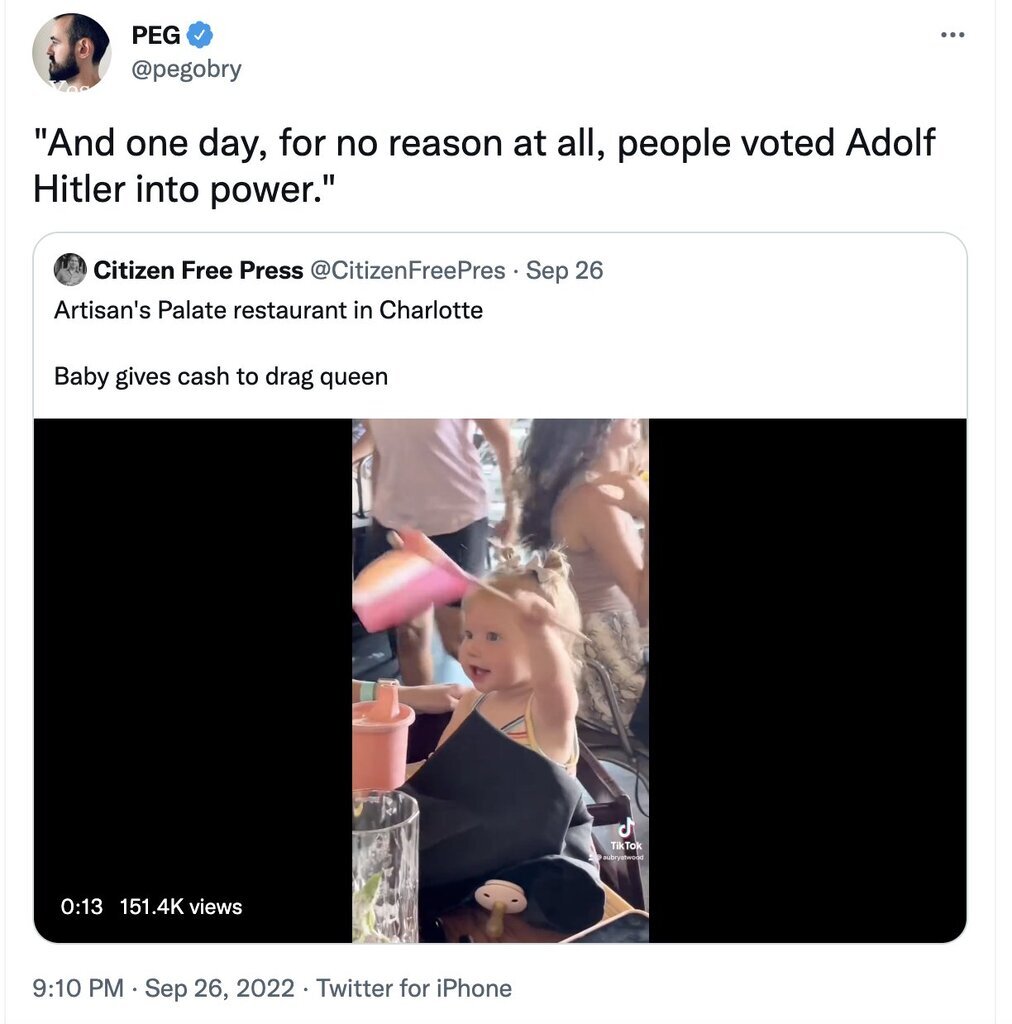Image resolution: width=1012 pixels, height=1024 pixels.
Task: Click the blue verified badge beside PEG
Action: 201,36
